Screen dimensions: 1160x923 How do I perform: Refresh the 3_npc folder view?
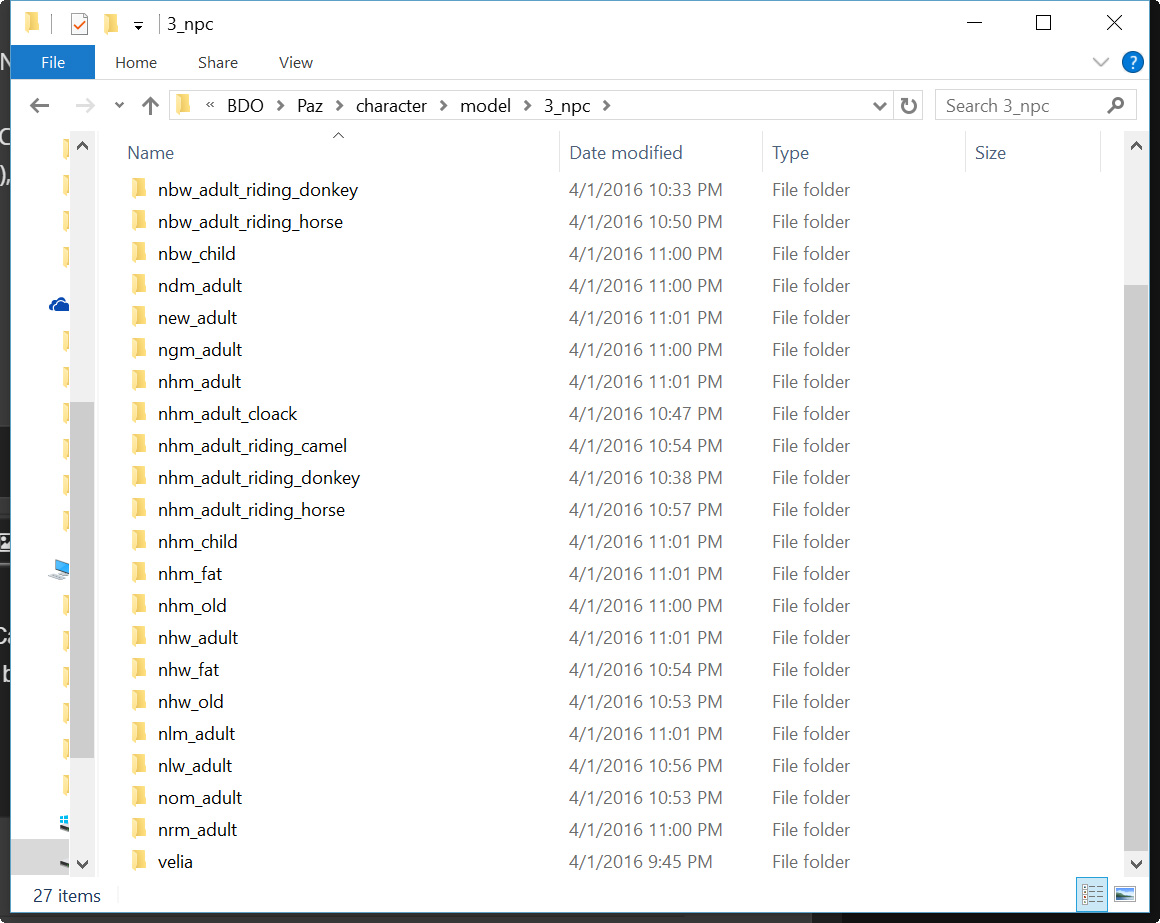[908, 106]
